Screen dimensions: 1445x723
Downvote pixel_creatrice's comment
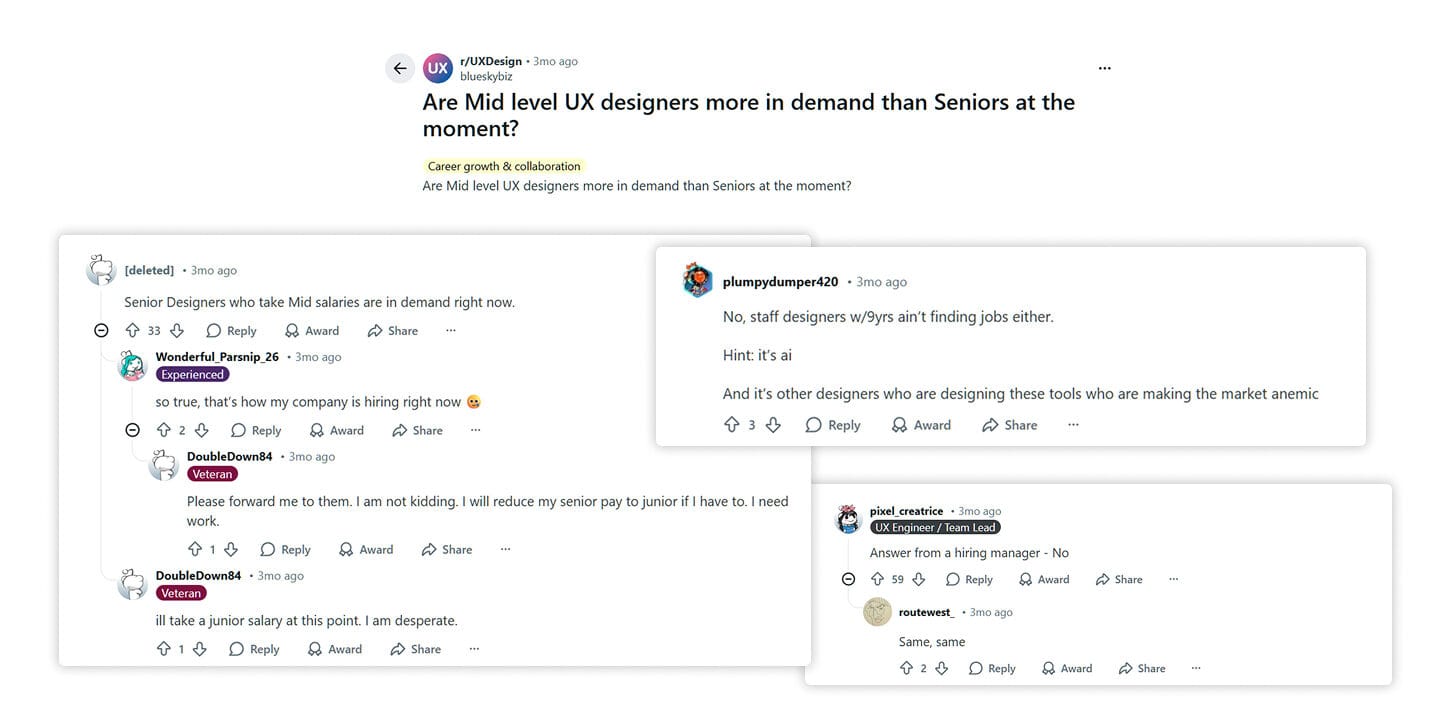pos(919,579)
